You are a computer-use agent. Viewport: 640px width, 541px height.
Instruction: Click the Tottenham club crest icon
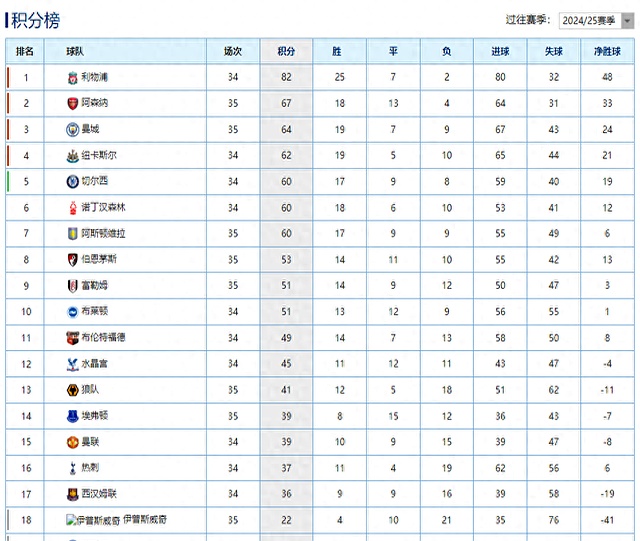click(73, 467)
